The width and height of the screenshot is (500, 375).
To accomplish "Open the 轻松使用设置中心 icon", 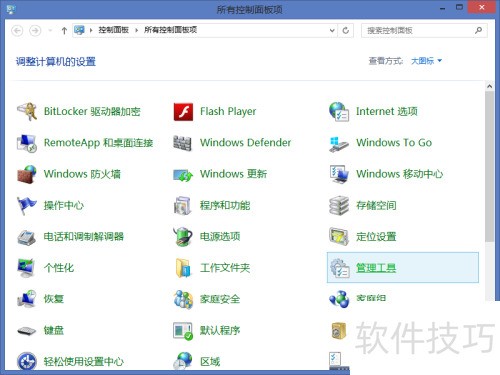I will (27, 361).
